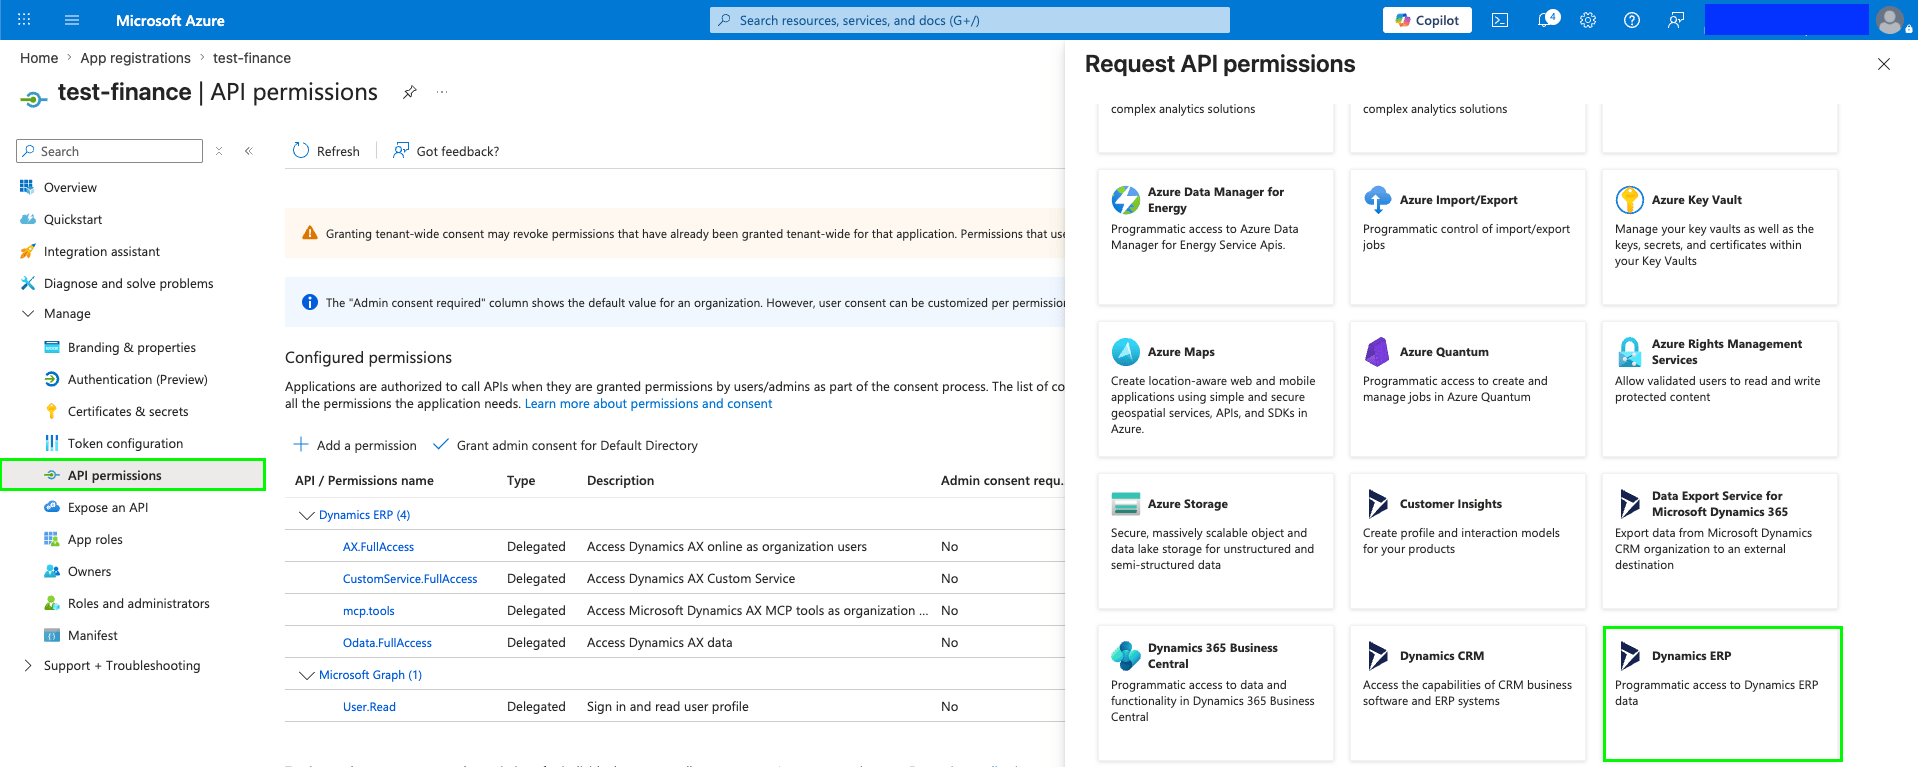Navigate to App registrations breadcrumb
Screen dimensions: 1918x767
(x=136, y=58)
